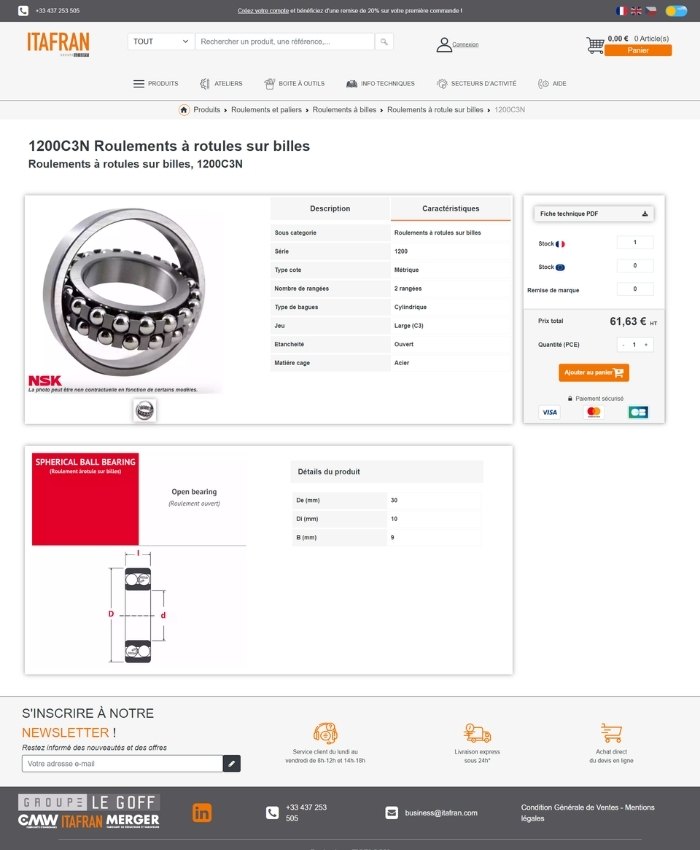This screenshot has width=700, height=850.
Task: Expand the PRODUITS menu
Action: 156,83
